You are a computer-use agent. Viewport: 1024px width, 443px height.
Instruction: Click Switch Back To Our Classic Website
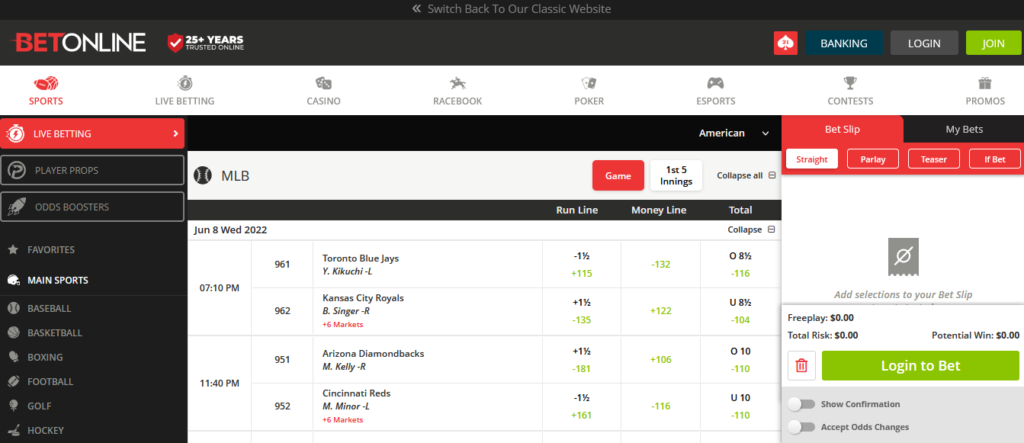click(519, 9)
